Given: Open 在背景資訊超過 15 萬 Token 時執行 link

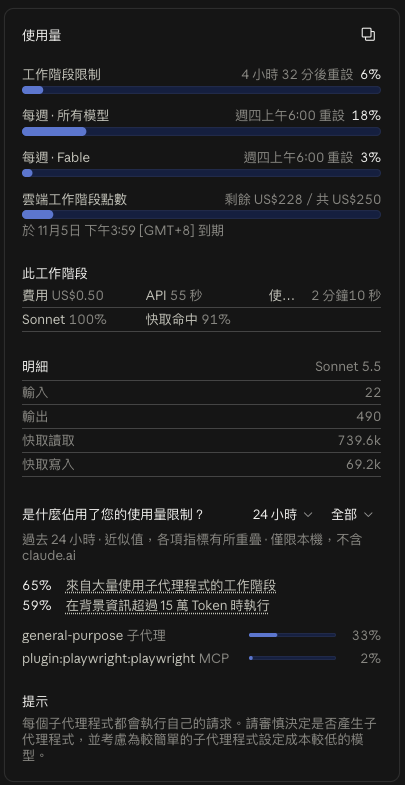Looking at the screenshot, I should point(167,606).
